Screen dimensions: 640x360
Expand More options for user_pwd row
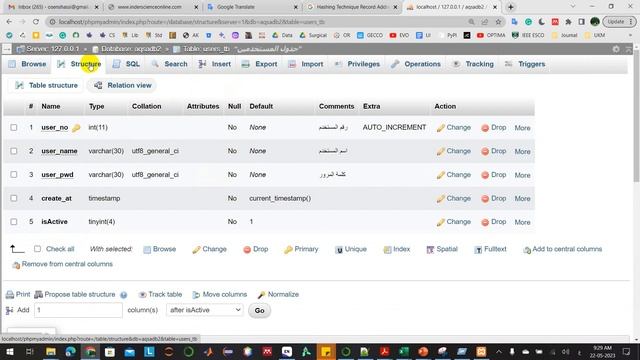[x=522, y=175]
